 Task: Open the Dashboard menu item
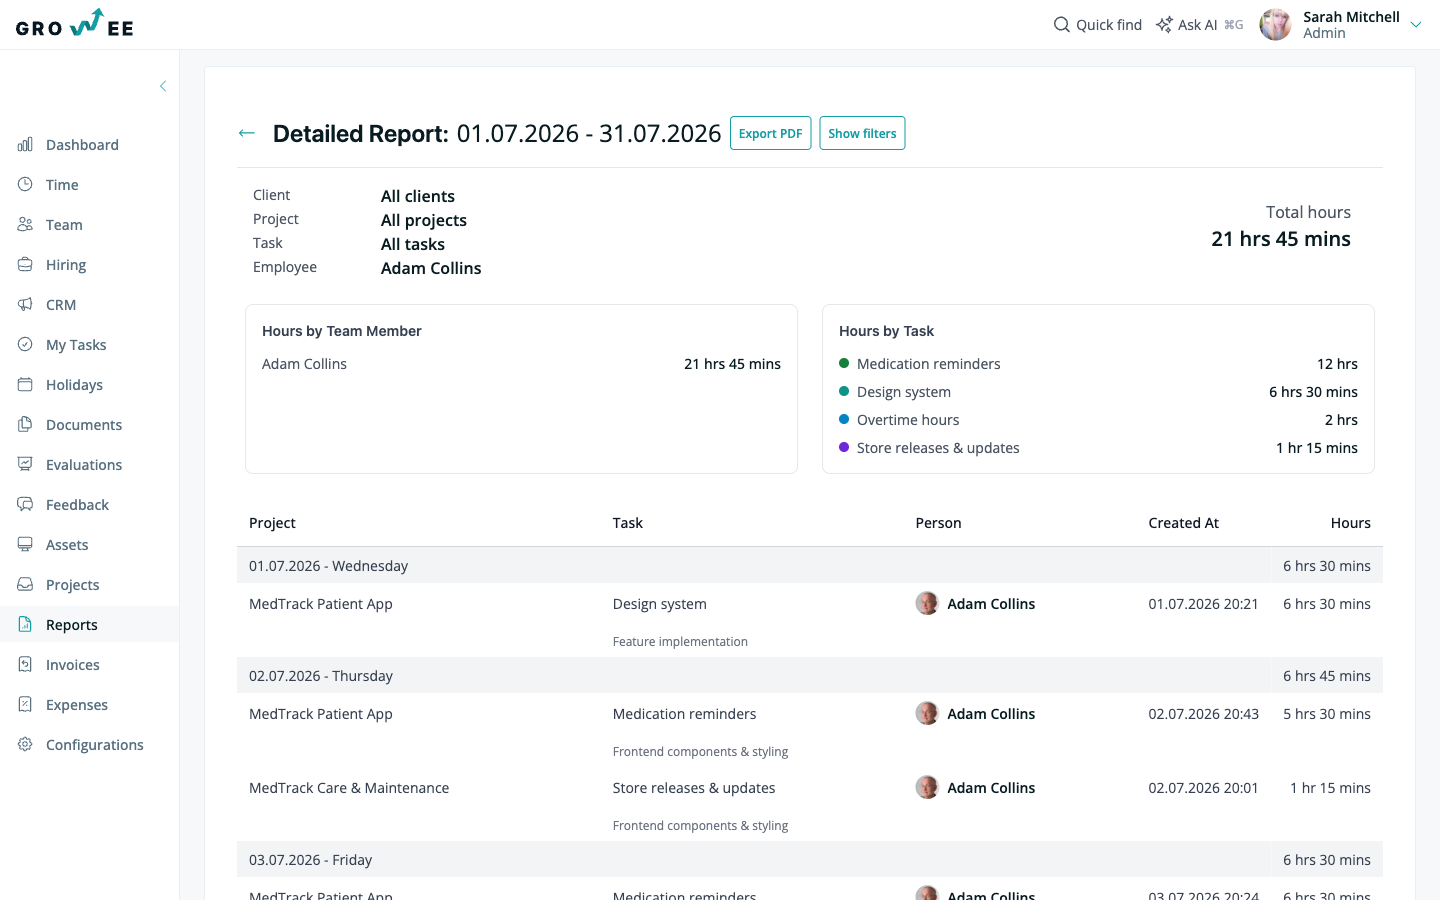click(x=90, y=145)
